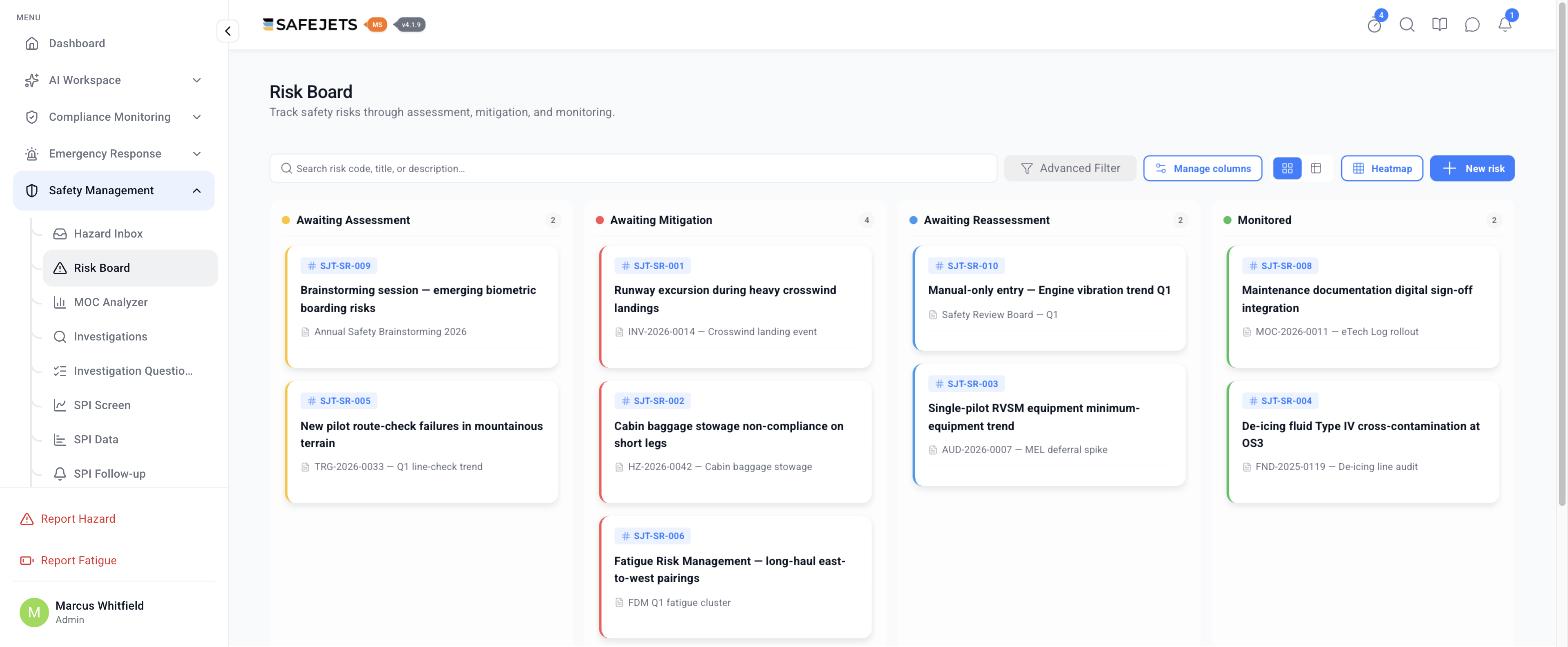1568x647 pixels.
Task: Click Monitored column header
Action: (1264, 220)
